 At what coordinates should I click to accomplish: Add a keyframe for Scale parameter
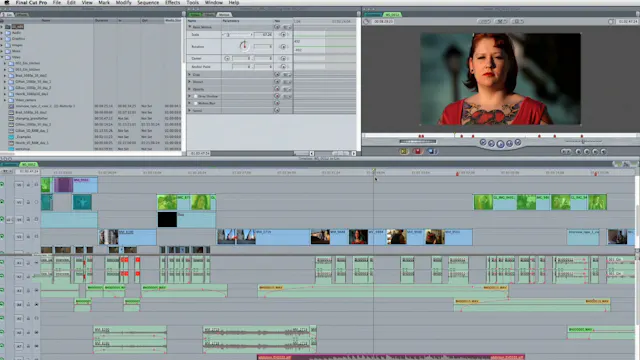[x=283, y=35]
